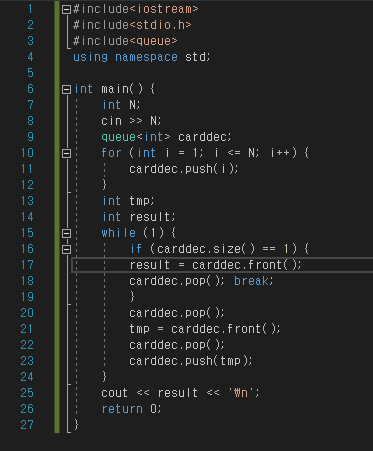This screenshot has height=451, width=373.
Task: Click the #include<queue> line
Action: tap(125, 41)
